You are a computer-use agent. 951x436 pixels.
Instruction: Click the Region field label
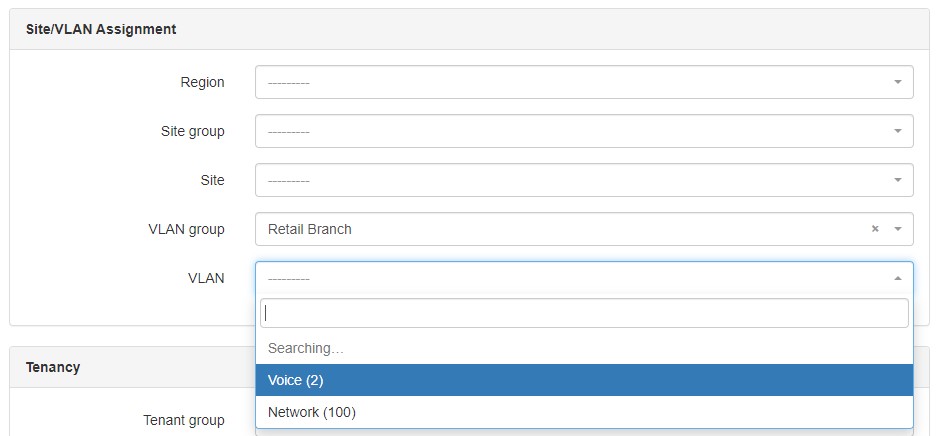tap(203, 82)
